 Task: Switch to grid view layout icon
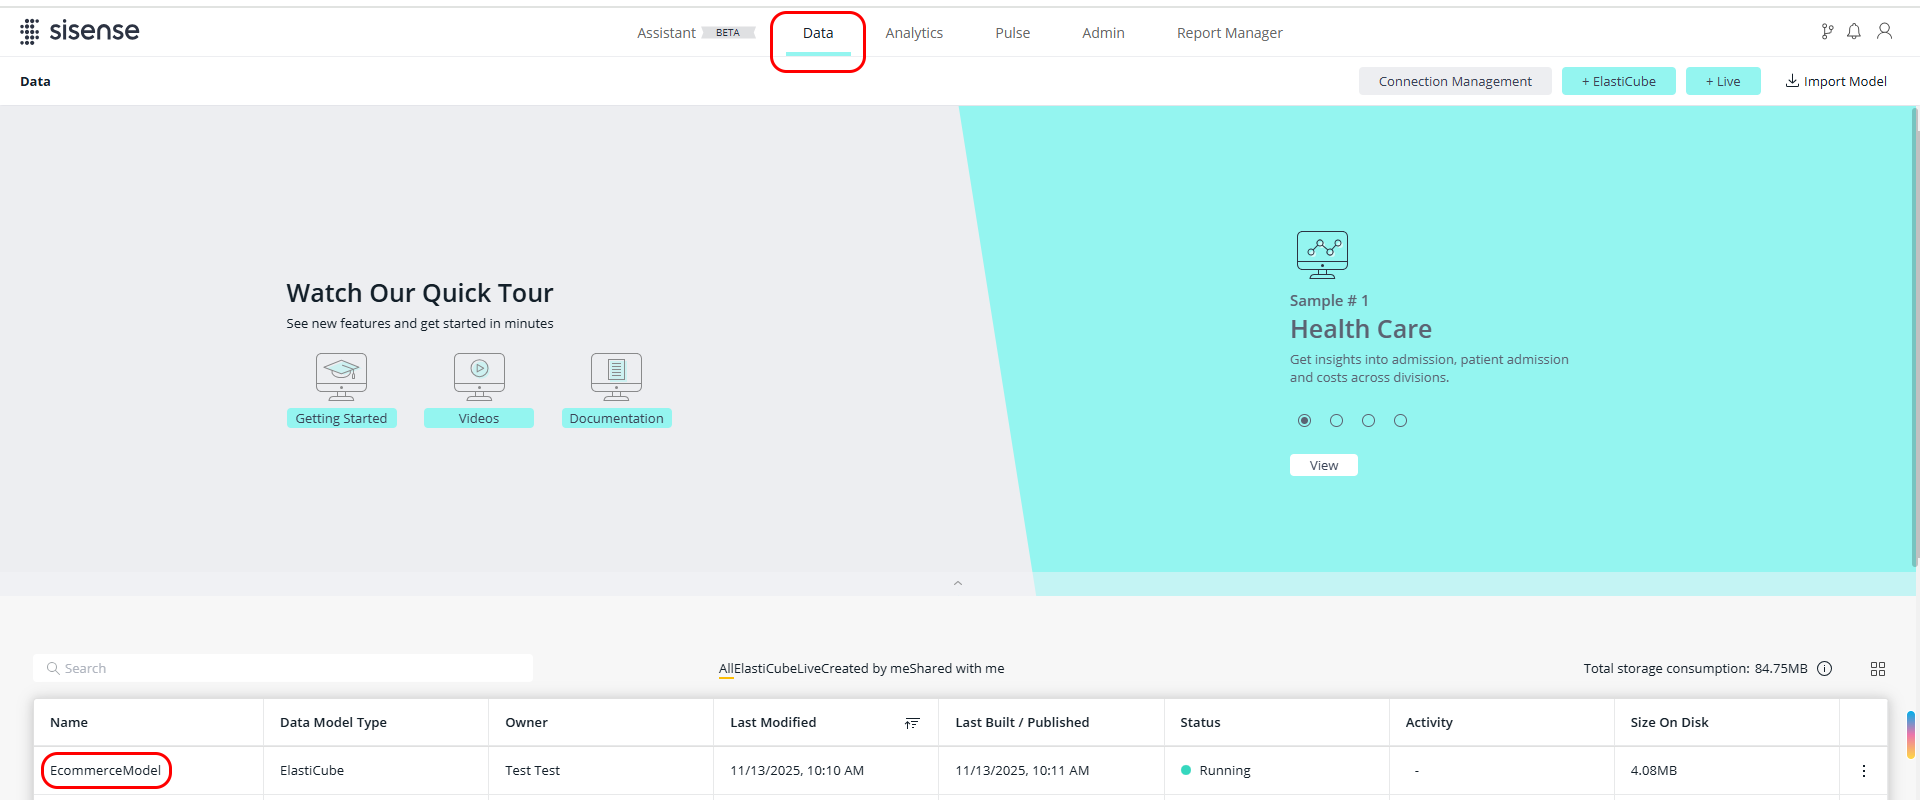1877,669
